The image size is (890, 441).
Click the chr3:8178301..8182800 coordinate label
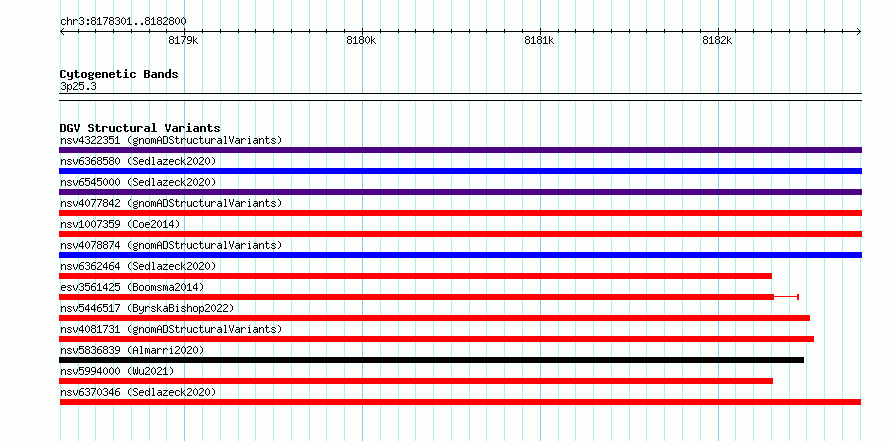123,22
